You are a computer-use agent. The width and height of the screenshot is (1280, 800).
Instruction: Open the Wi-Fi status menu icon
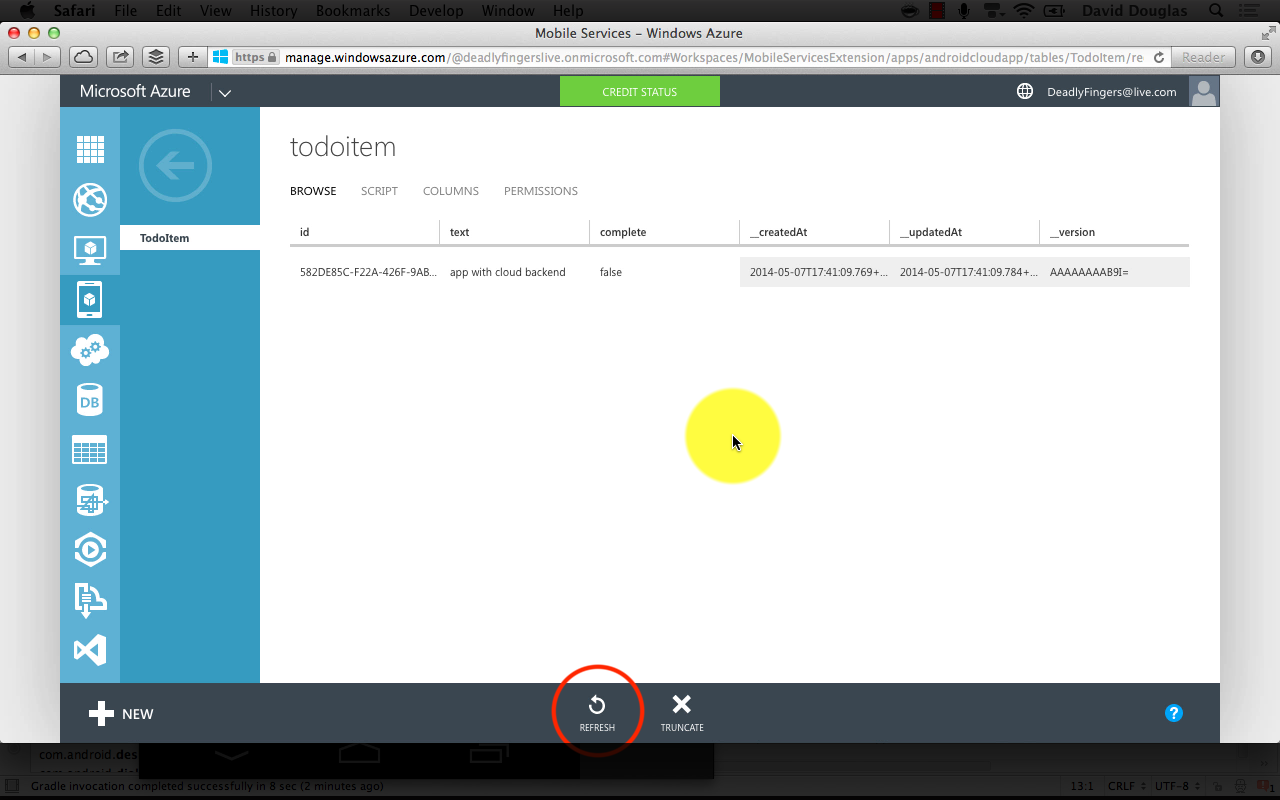tap(1023, 10)
